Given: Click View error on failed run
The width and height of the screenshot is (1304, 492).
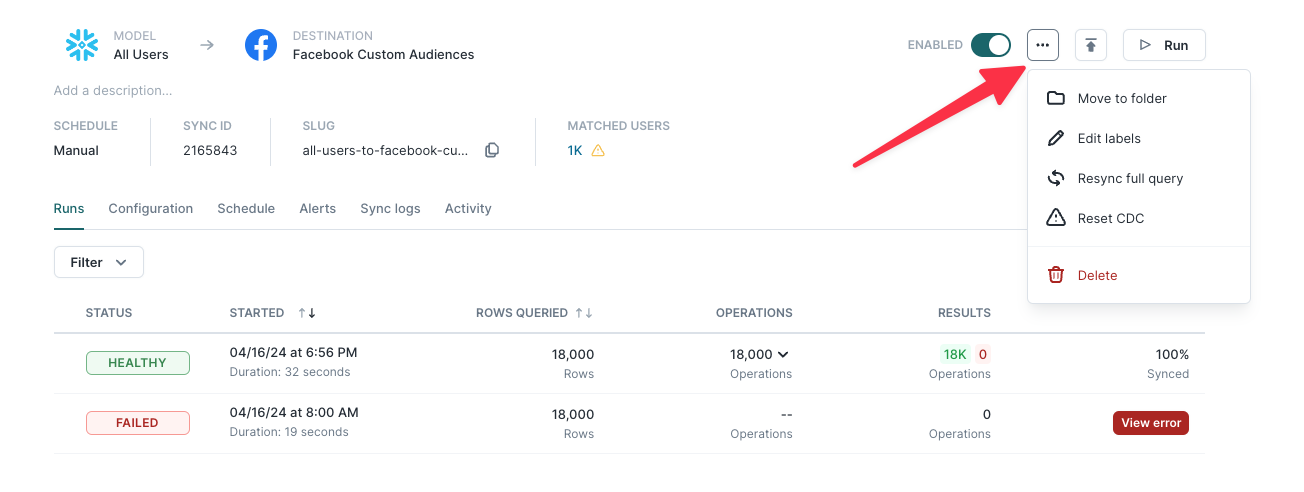Looking at the screenshot, I should pos(1150,423).
